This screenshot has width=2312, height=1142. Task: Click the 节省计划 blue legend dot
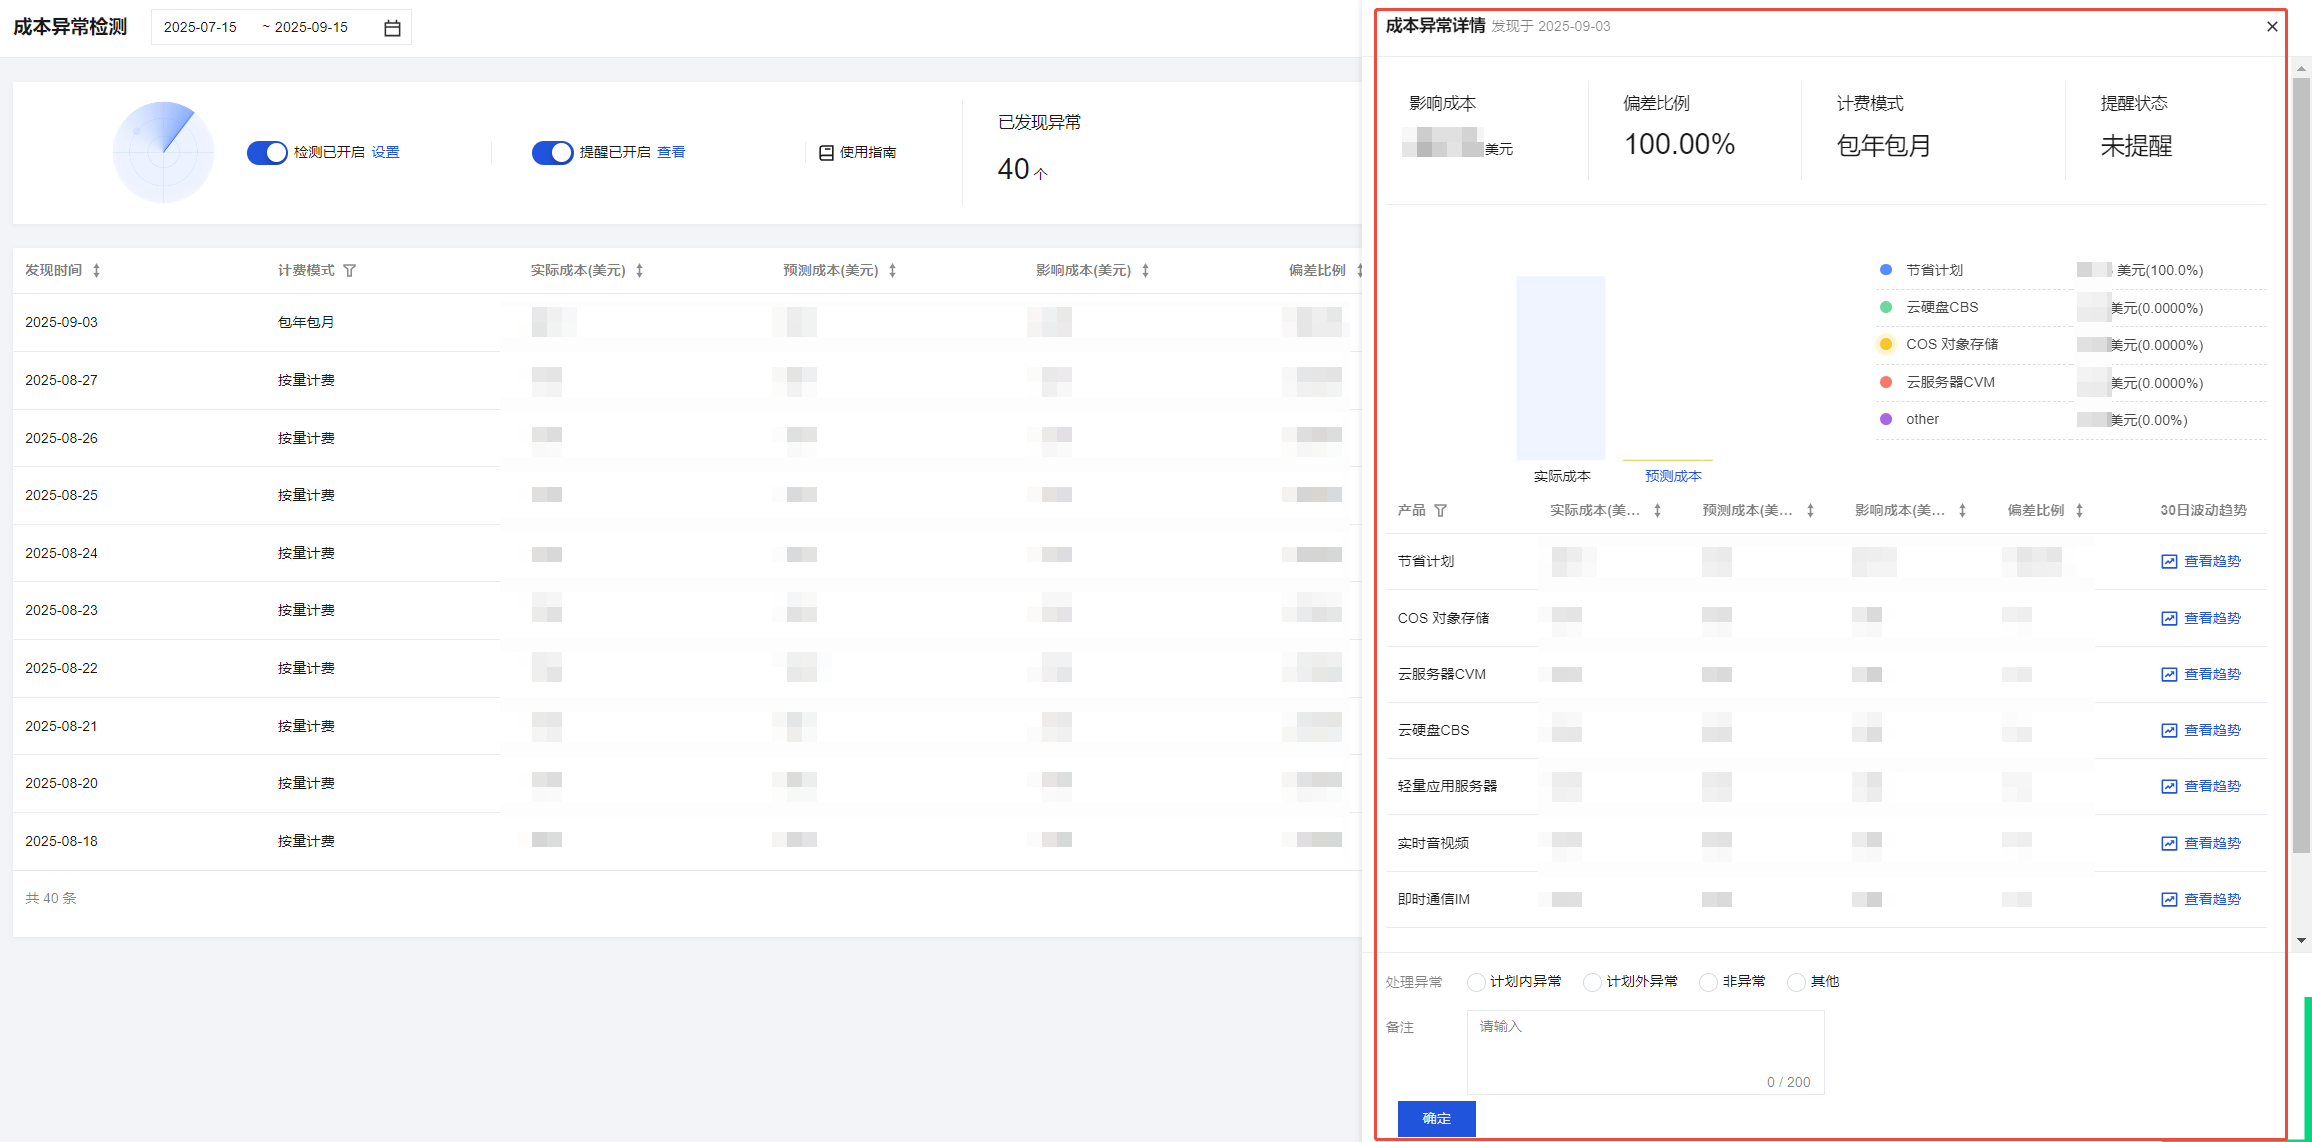1886,270
